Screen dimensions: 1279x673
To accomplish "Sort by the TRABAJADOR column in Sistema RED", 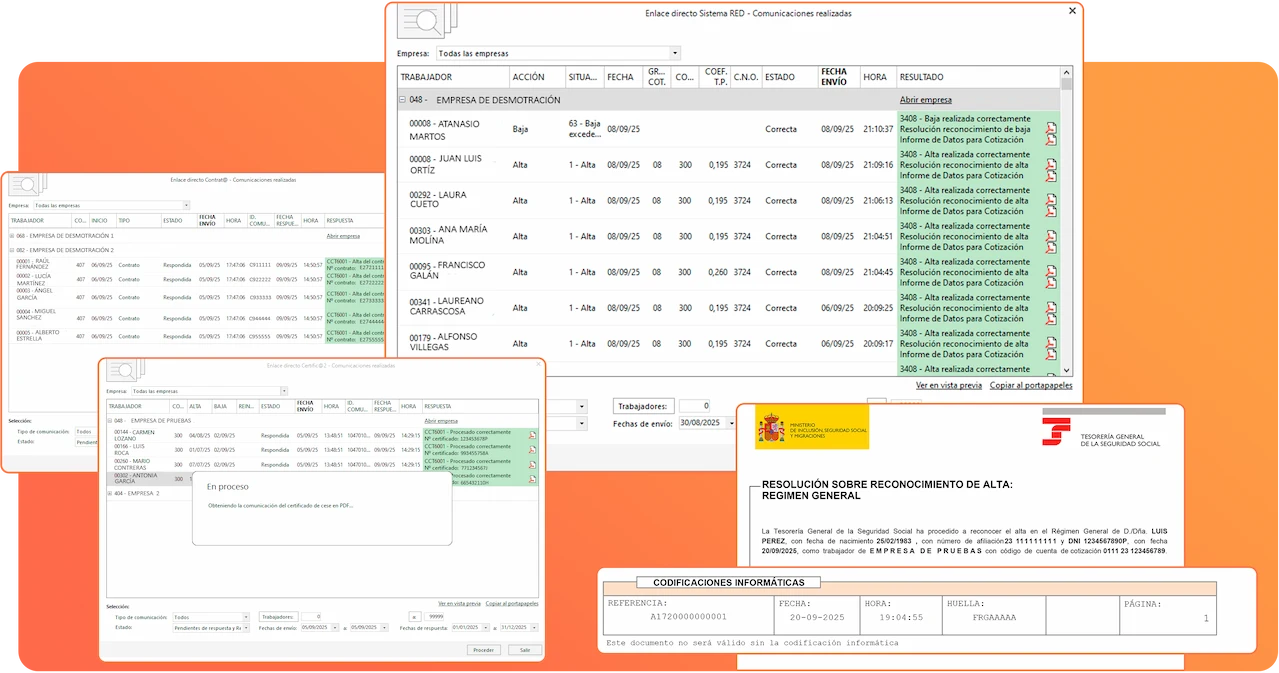I will pyautogui.click(x=426, y=77).
